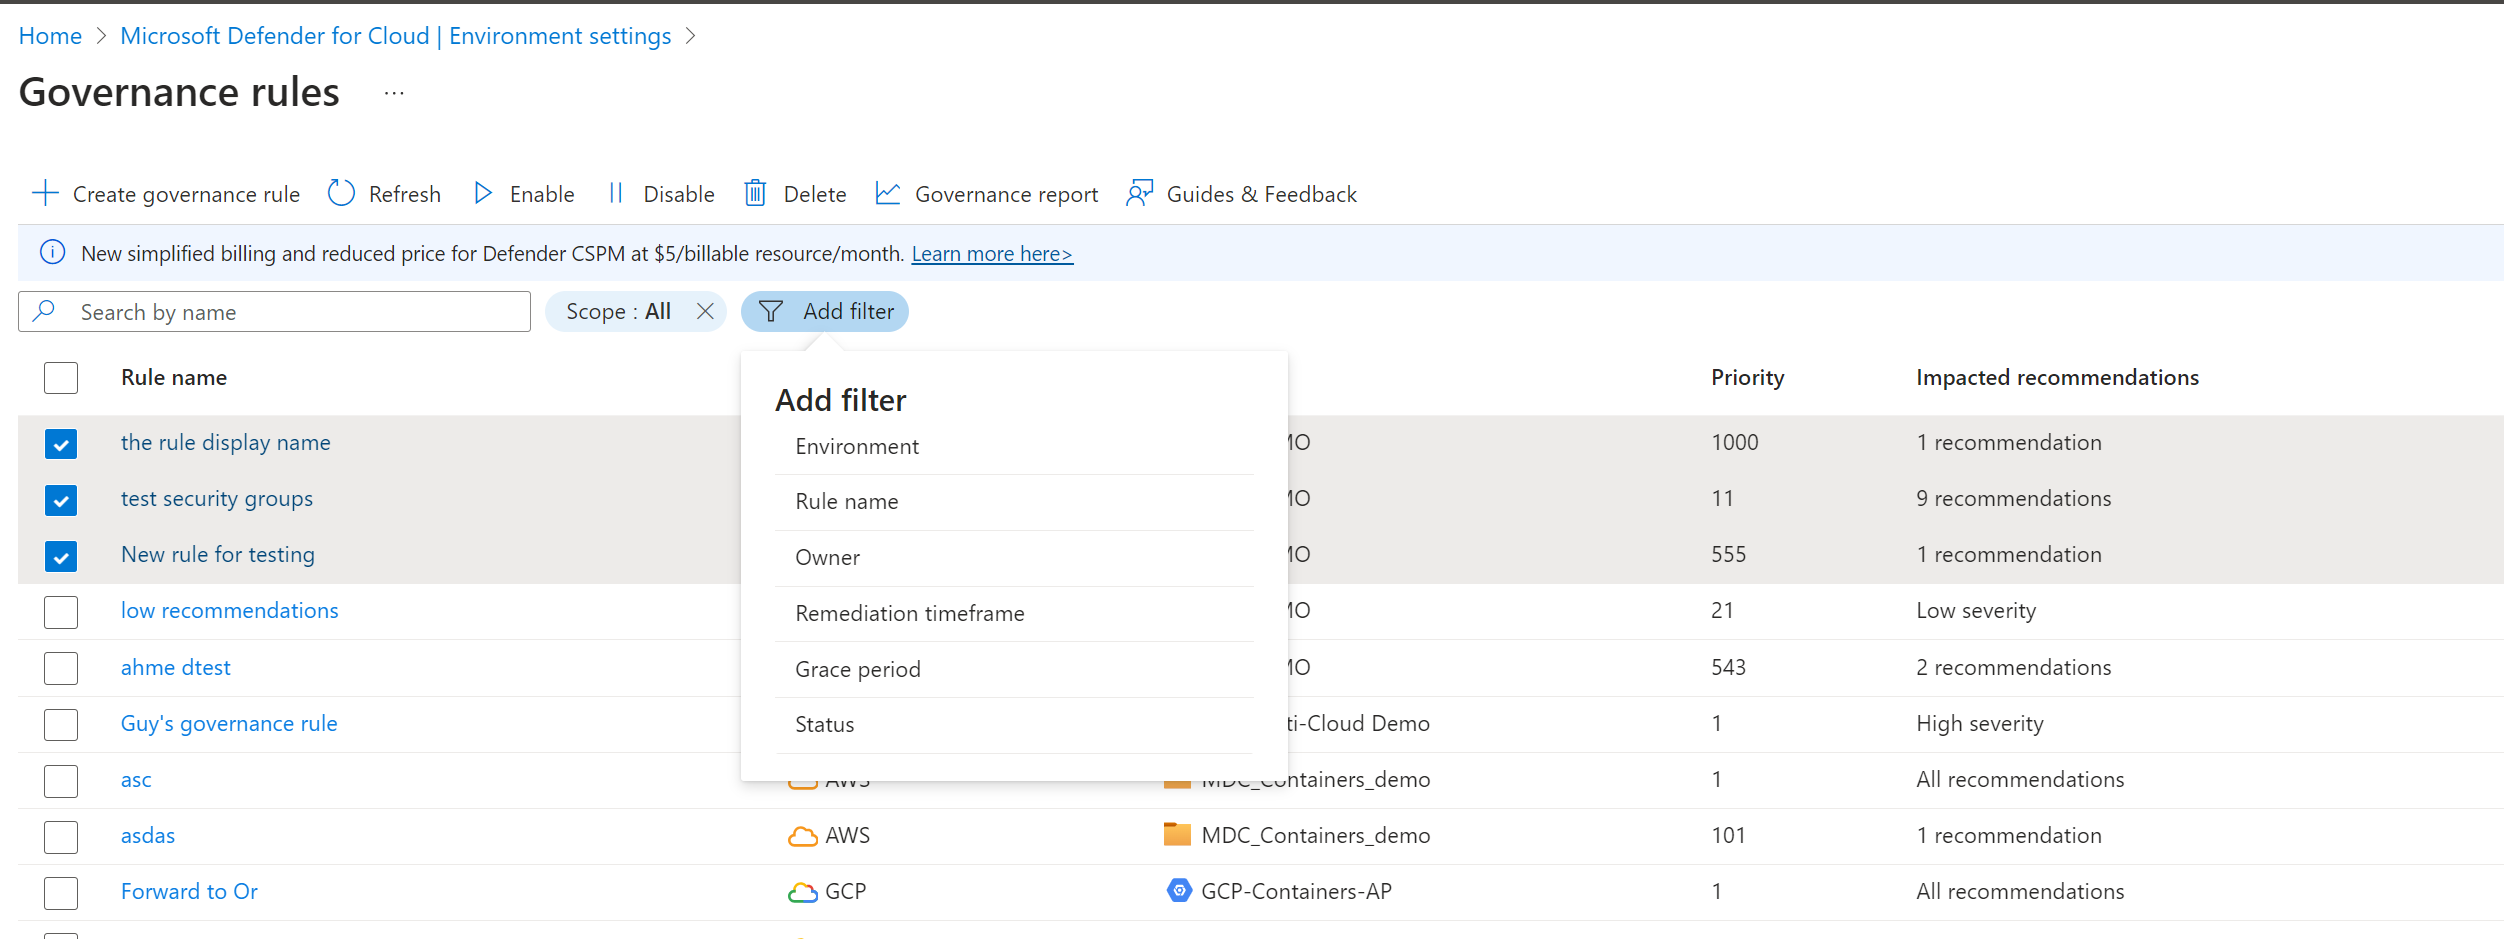Check the 'ahme dtest' row checkbox
The height and width of the screenshot is (939, 2504).
pyautogui.click(x=61, y=668)
